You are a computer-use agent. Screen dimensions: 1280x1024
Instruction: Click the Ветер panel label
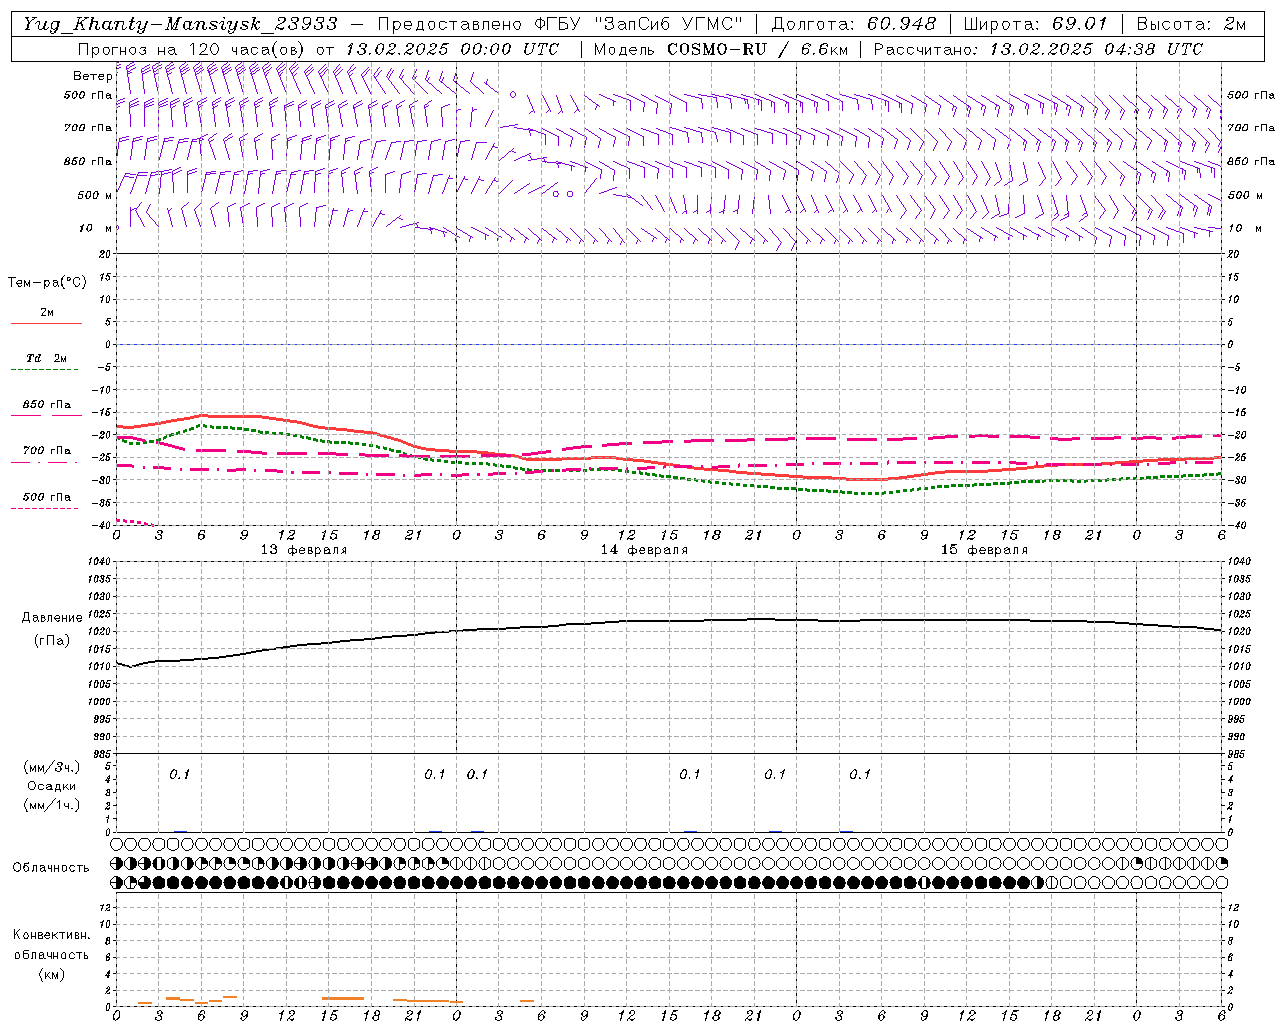click(93, 76)
